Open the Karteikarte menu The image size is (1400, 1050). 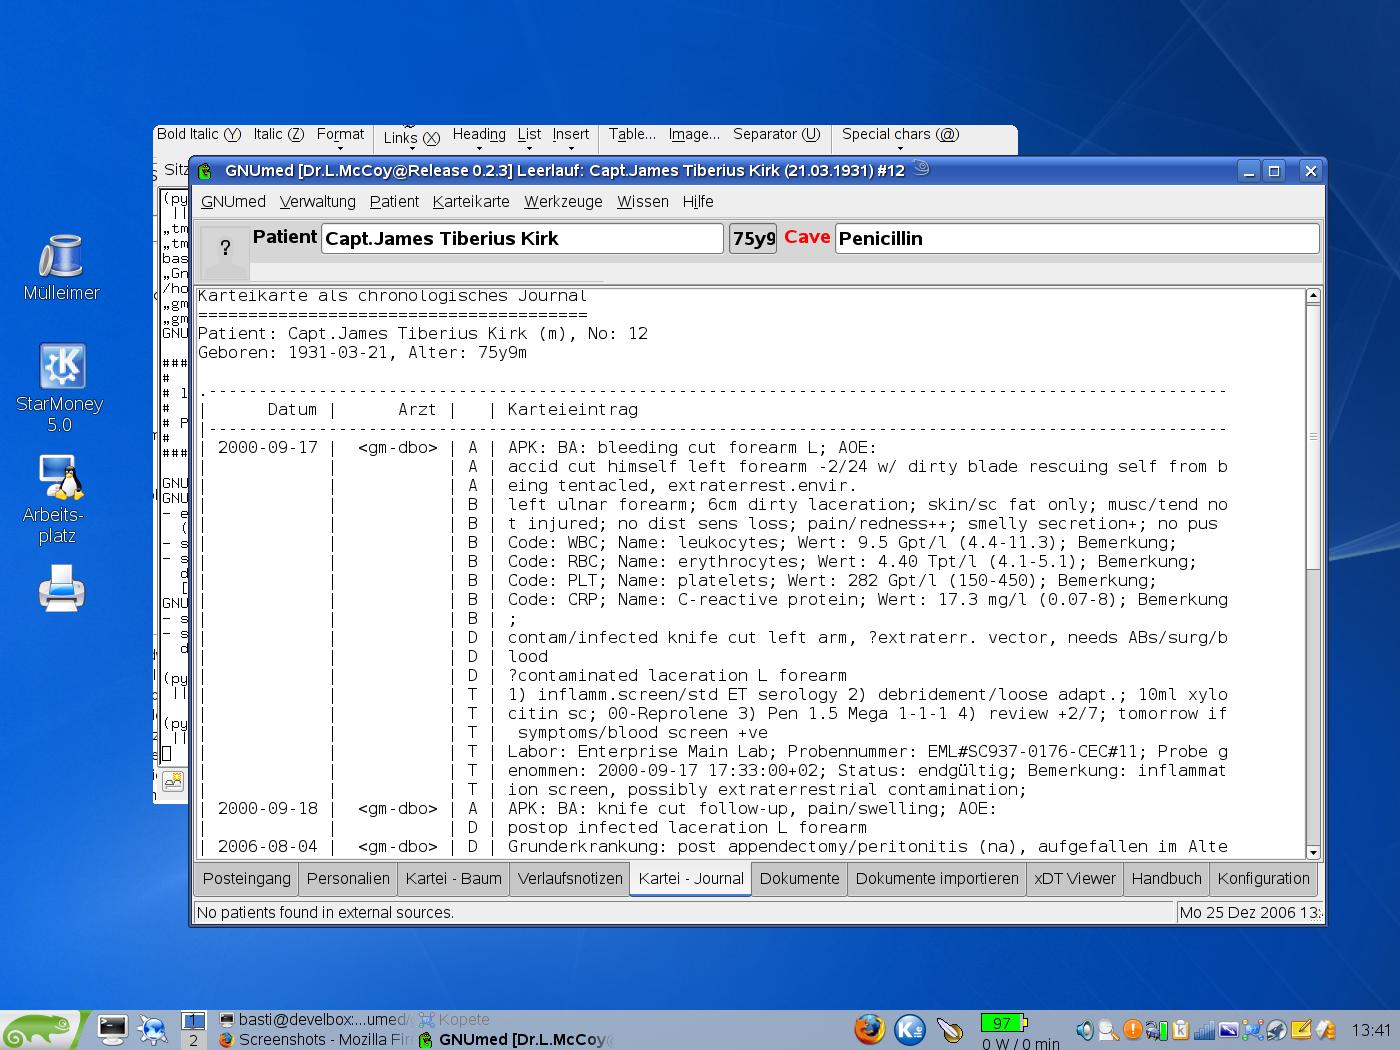(471, 201)
